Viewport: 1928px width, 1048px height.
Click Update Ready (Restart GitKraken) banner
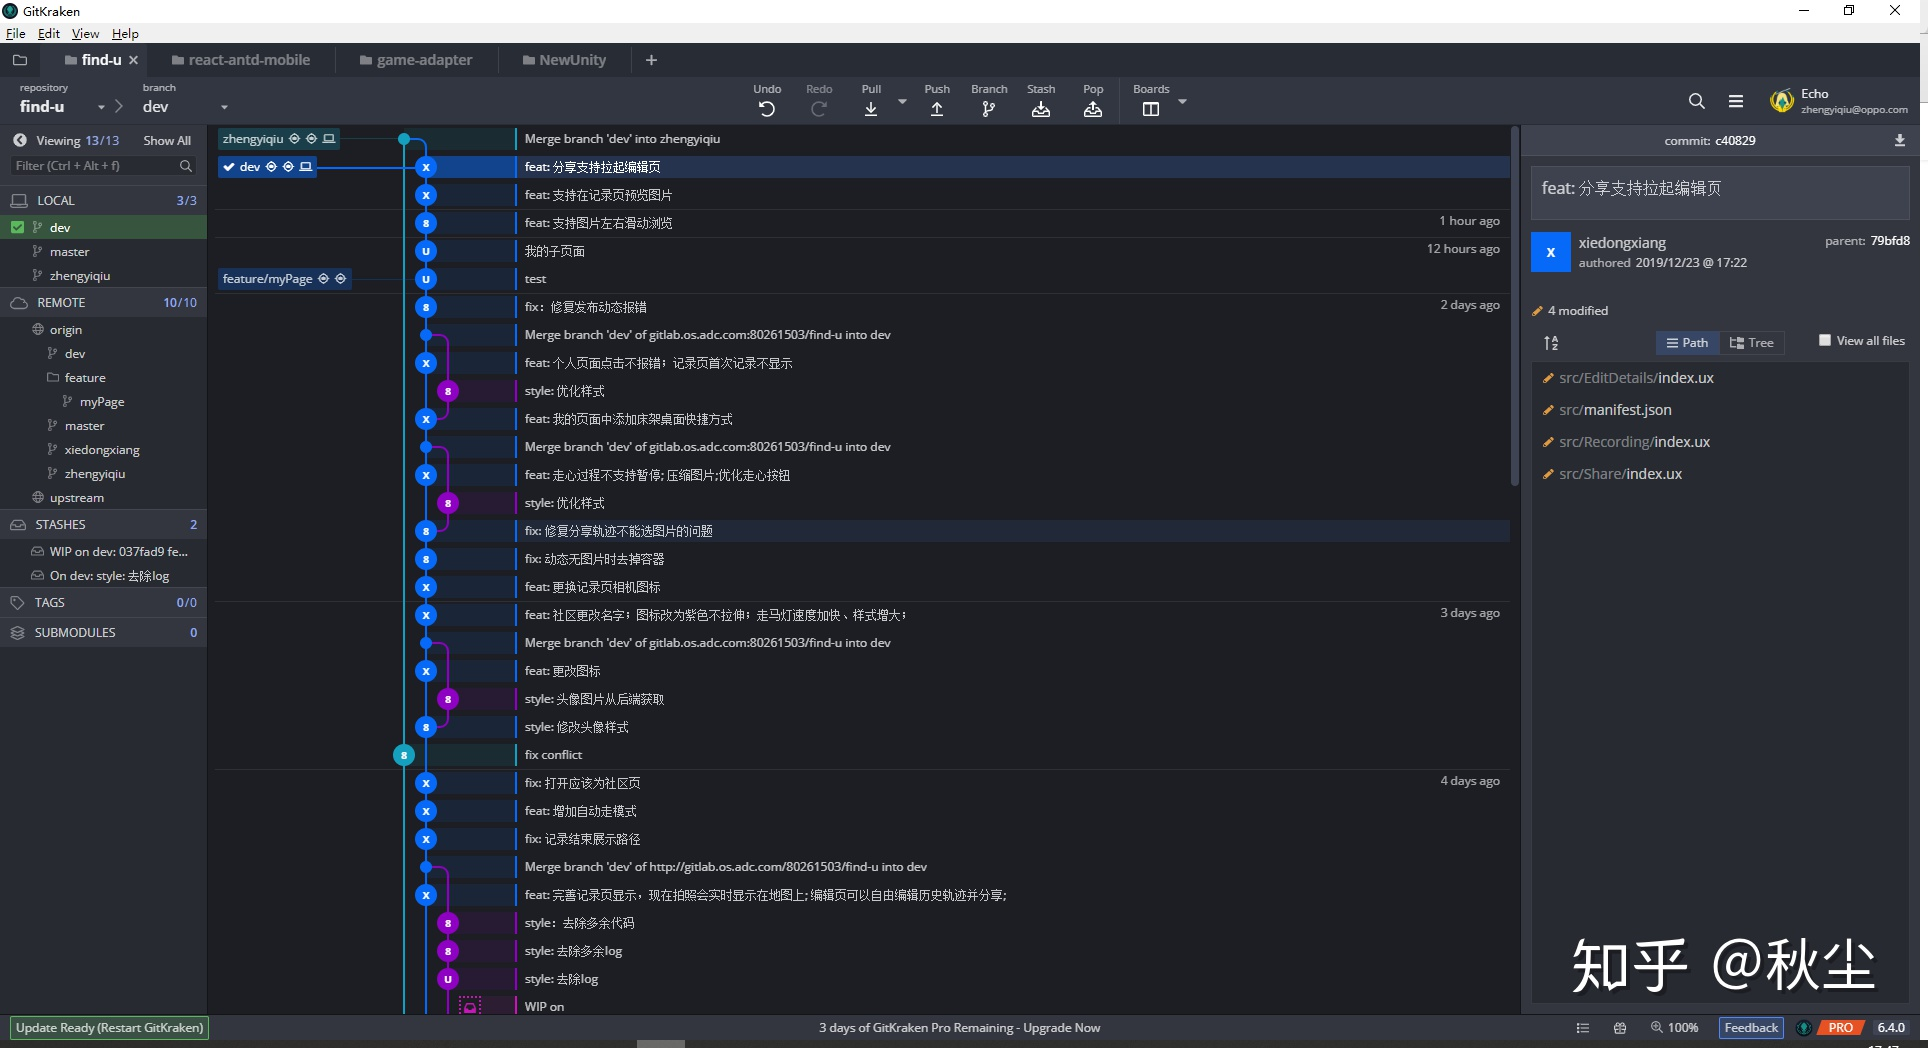109,1027
